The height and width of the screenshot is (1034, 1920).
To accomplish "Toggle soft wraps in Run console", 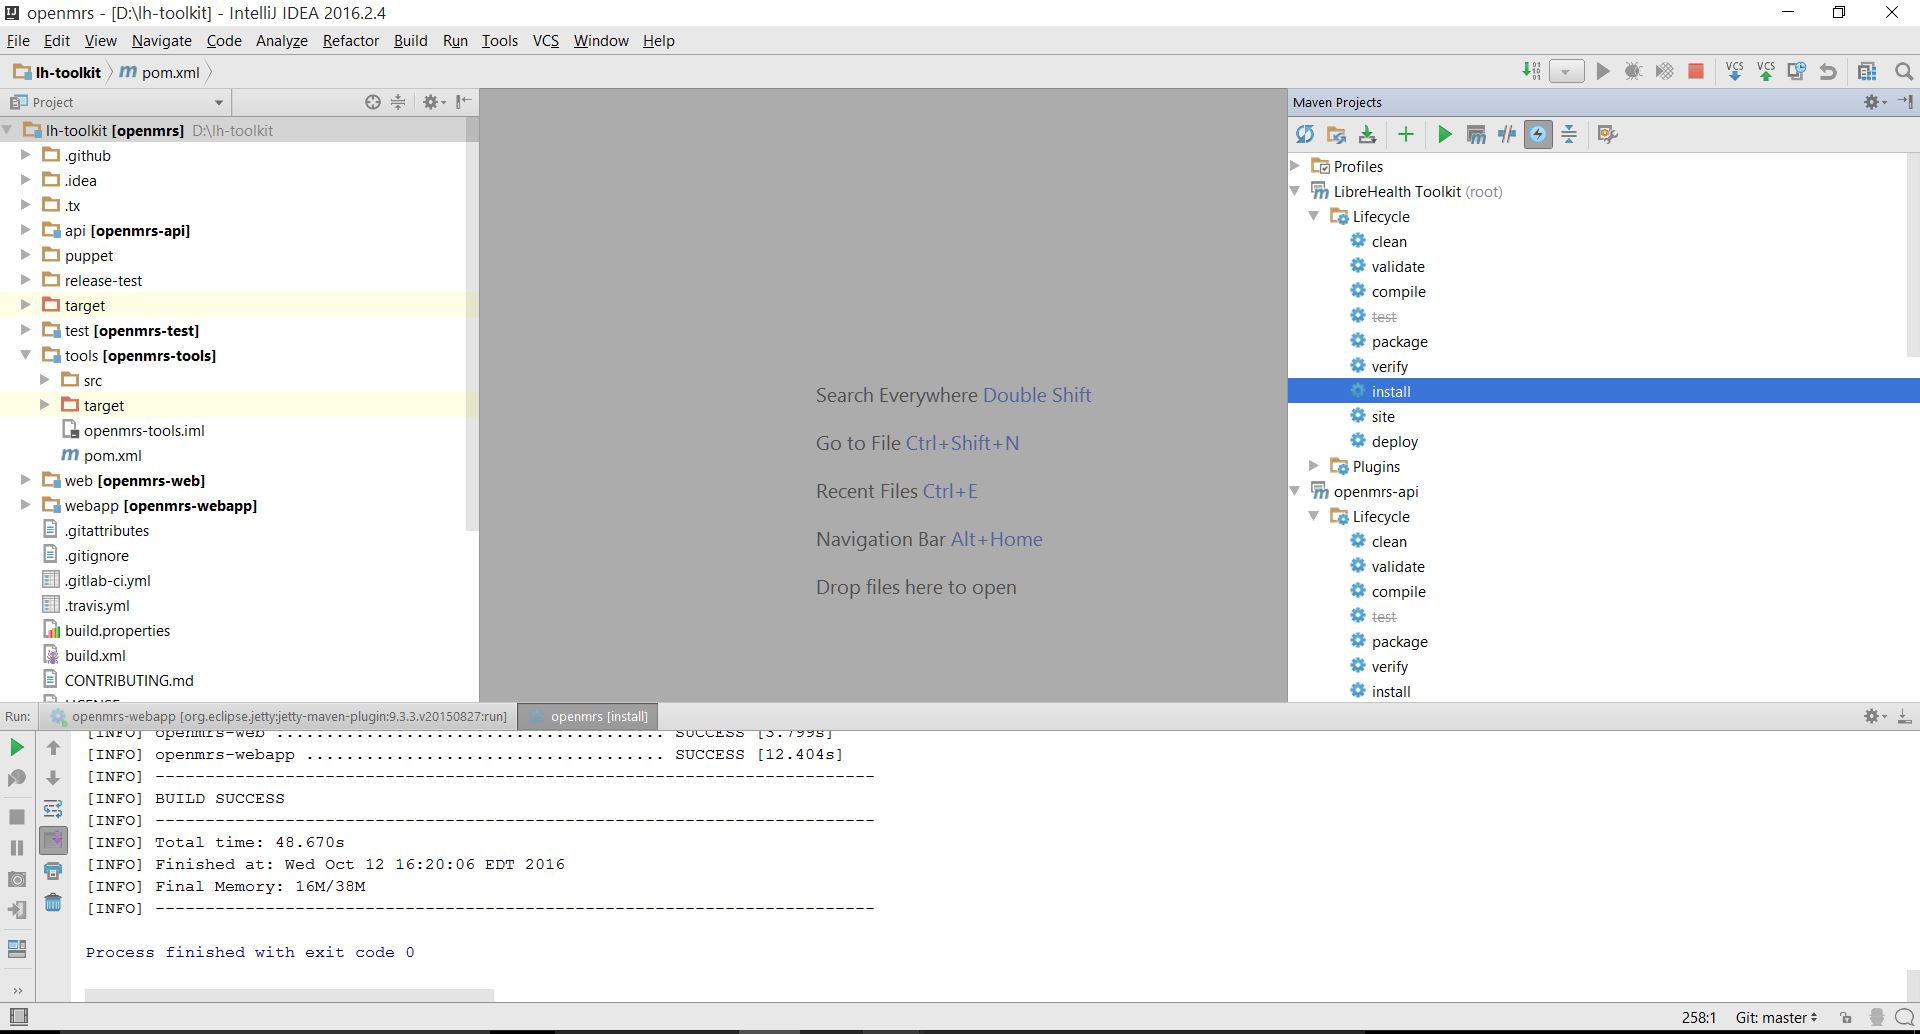I will [x=53, y=809].
